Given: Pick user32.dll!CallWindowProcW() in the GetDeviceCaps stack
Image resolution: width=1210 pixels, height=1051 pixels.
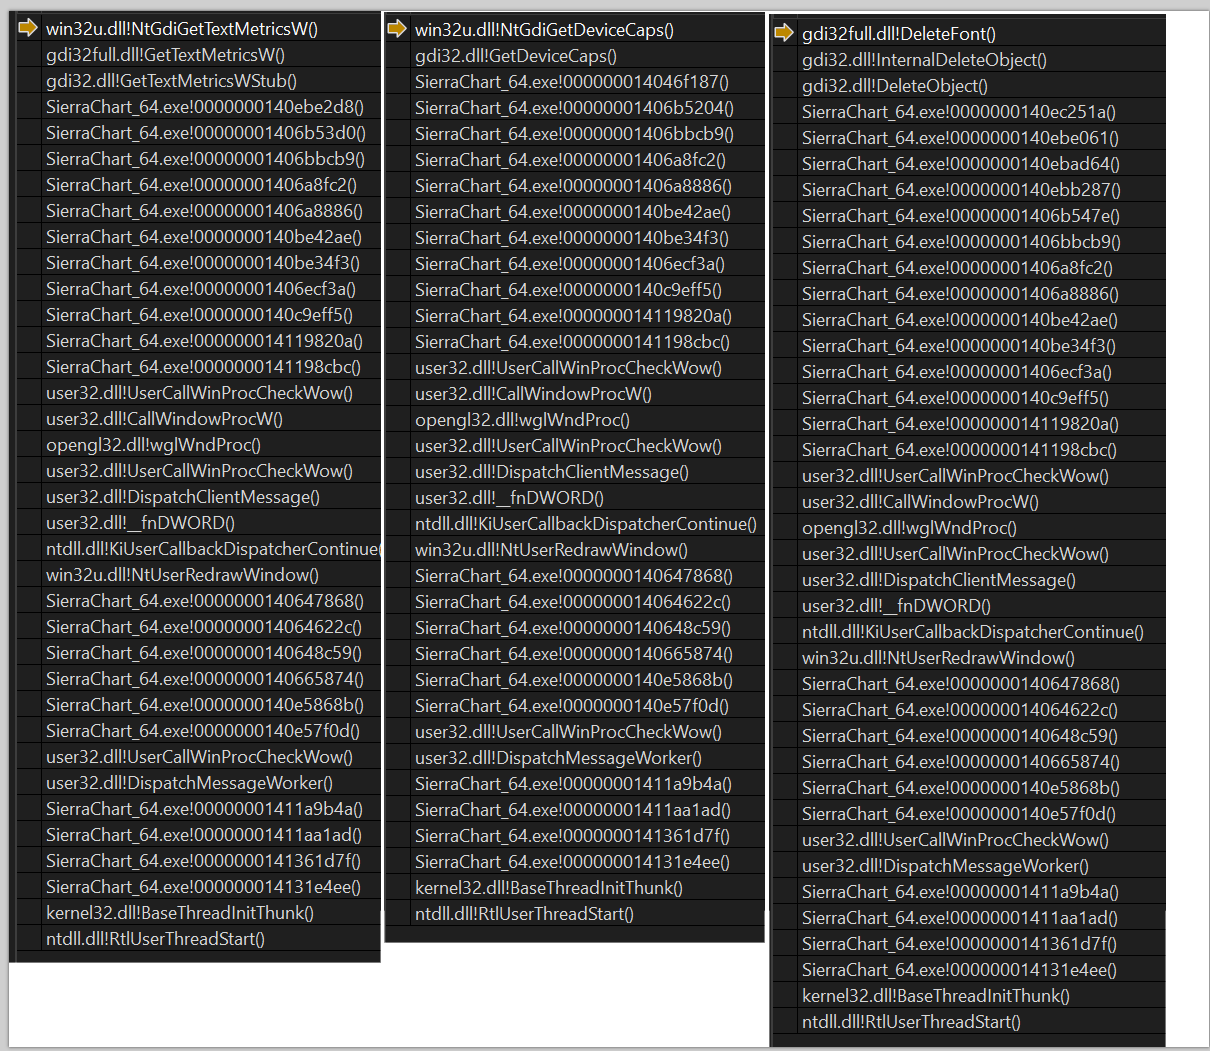Looking at the screenshot, I should (533, 394).
